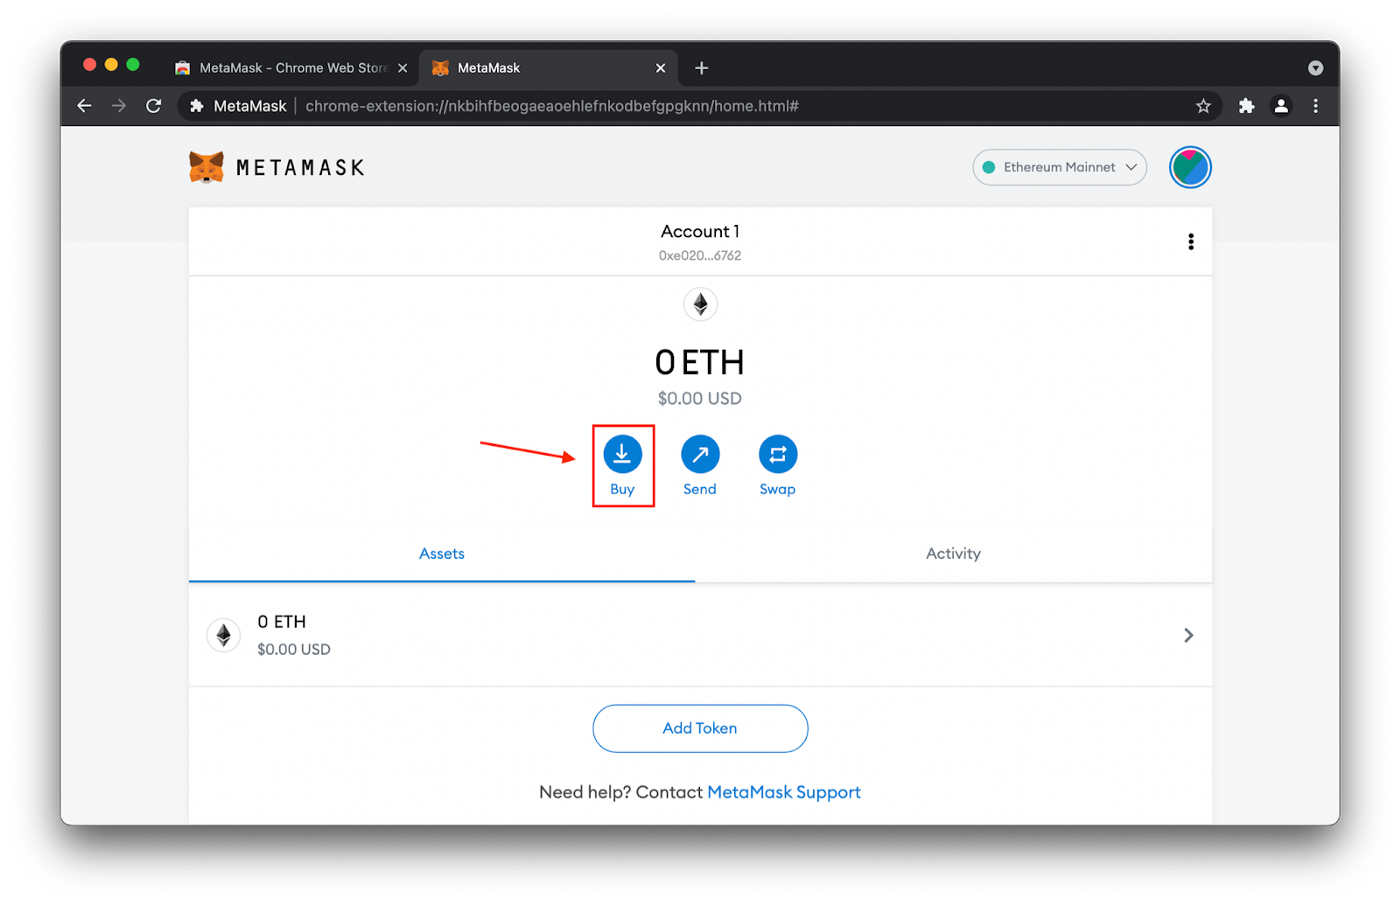Screen dimensions: 1400x905
Task: Click the Ethereum icon above the balance
Action: coord(700,304)
